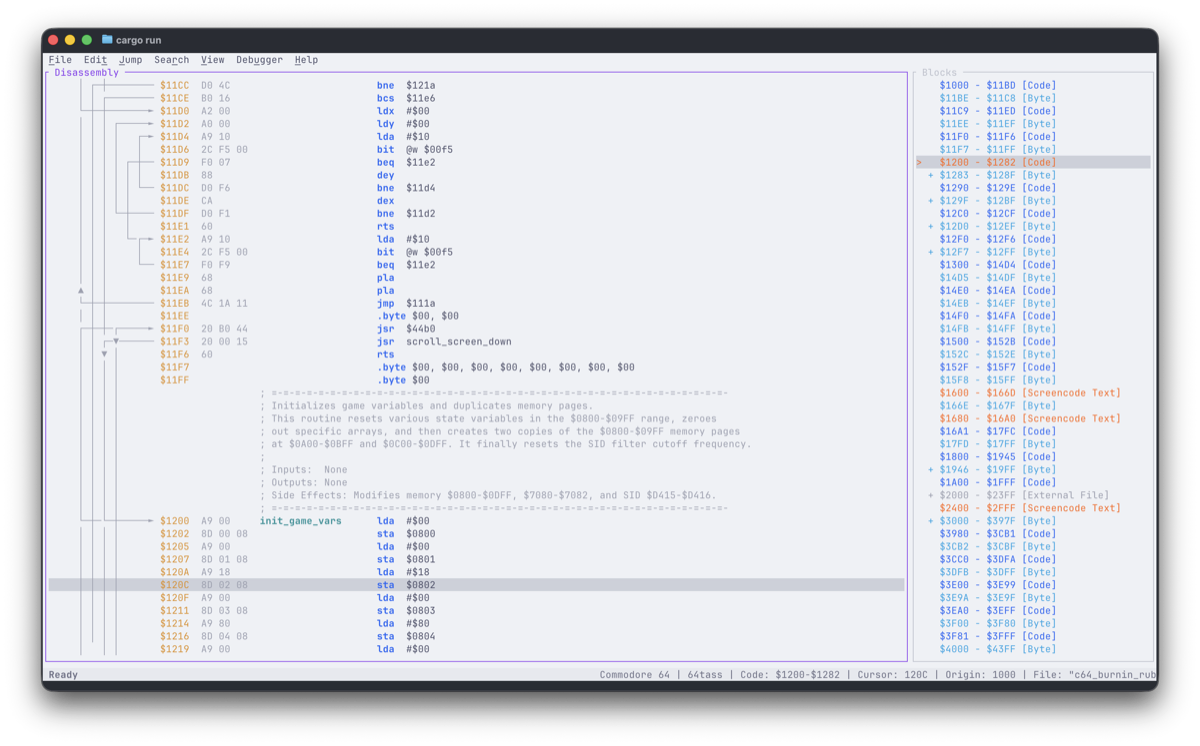This screenshot has height=746, width=1200.
Task: Select block $1300 - $14D4 [Code]
Action: pos(997,265)
